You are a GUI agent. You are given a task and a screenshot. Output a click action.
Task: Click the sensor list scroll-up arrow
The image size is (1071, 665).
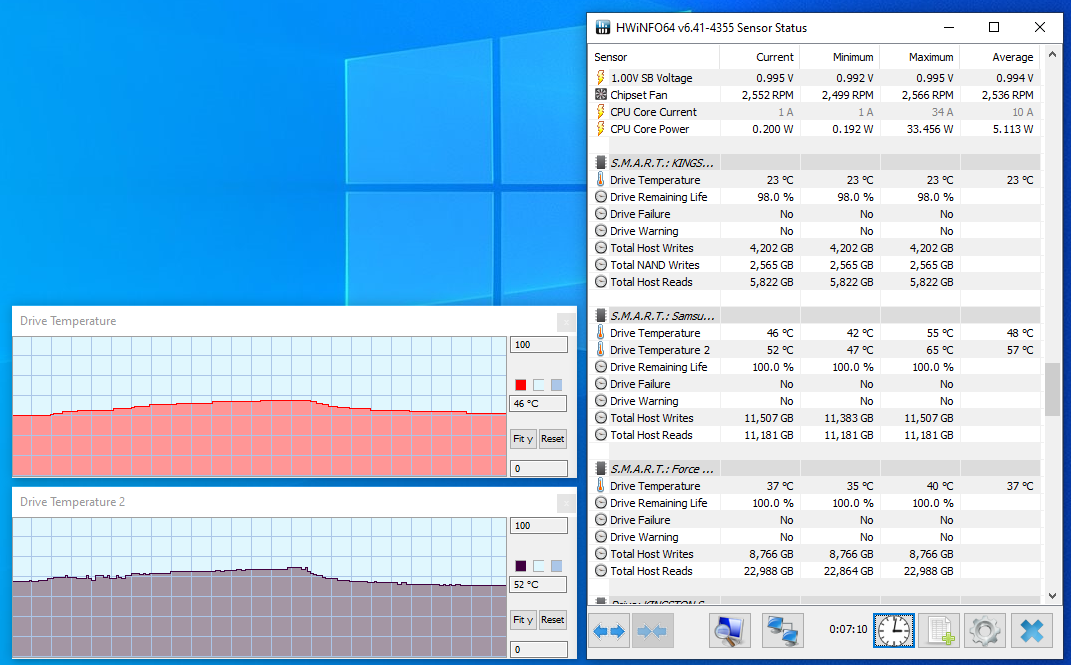point(1052,55)
